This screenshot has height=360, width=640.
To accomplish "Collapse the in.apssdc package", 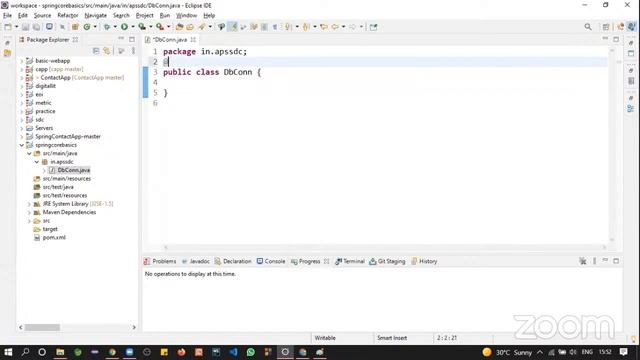I will 37,162.
